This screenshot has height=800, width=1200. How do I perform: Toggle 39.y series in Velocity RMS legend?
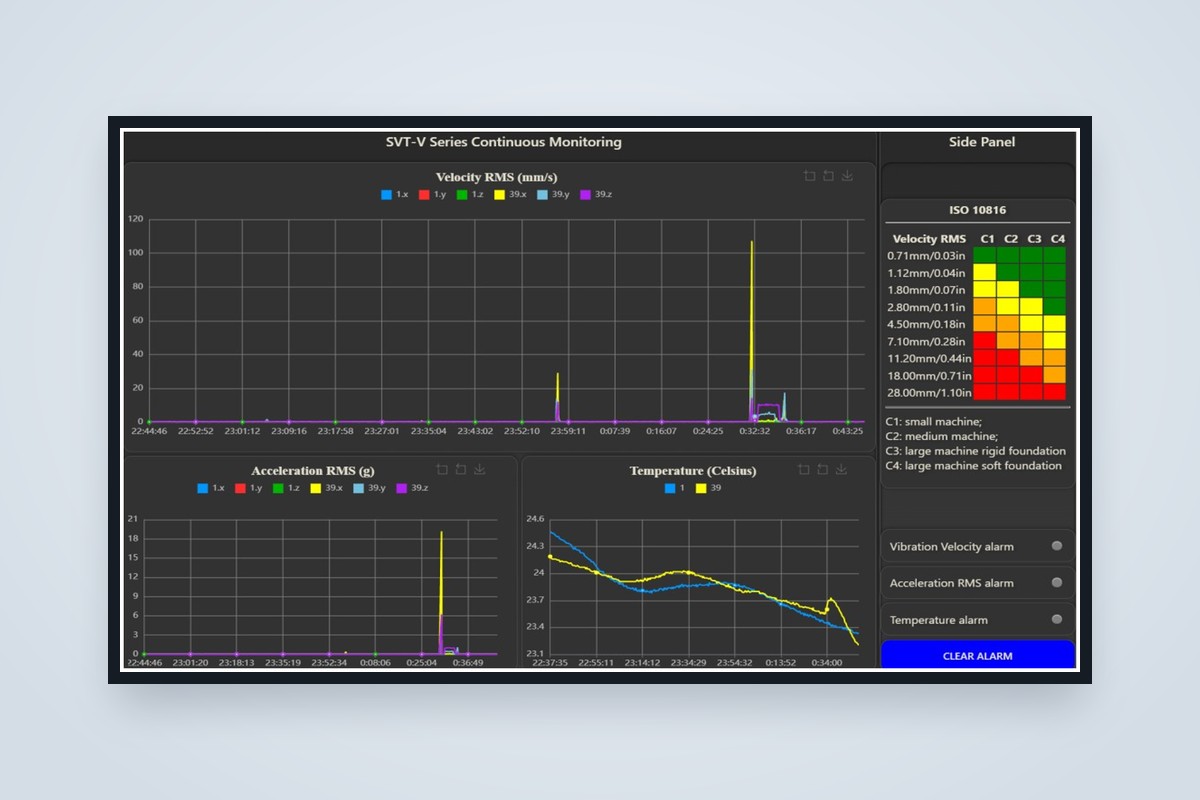(x=554, y=194)
